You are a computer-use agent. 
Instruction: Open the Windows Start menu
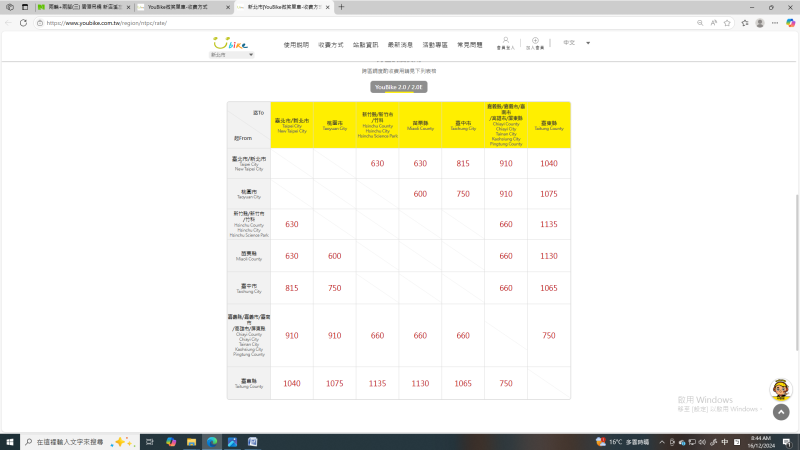point(10,442)
